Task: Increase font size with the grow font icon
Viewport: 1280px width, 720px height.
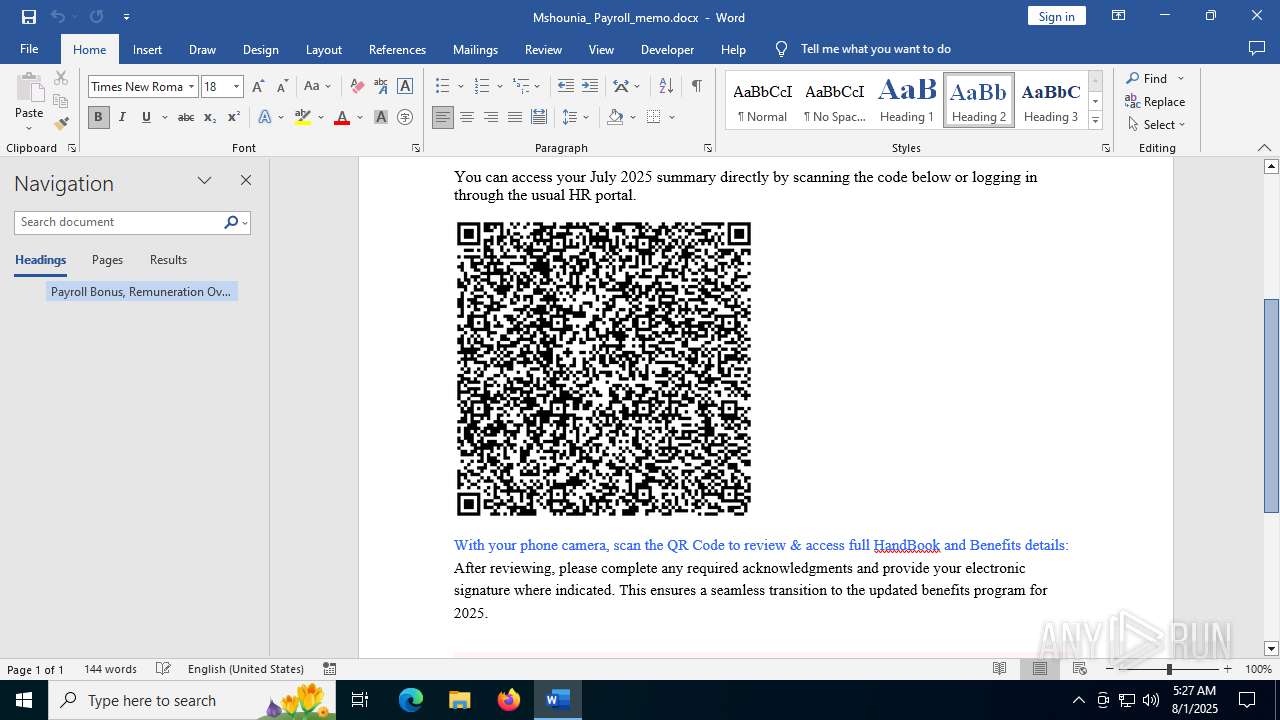Action: [x=259, y=86]
